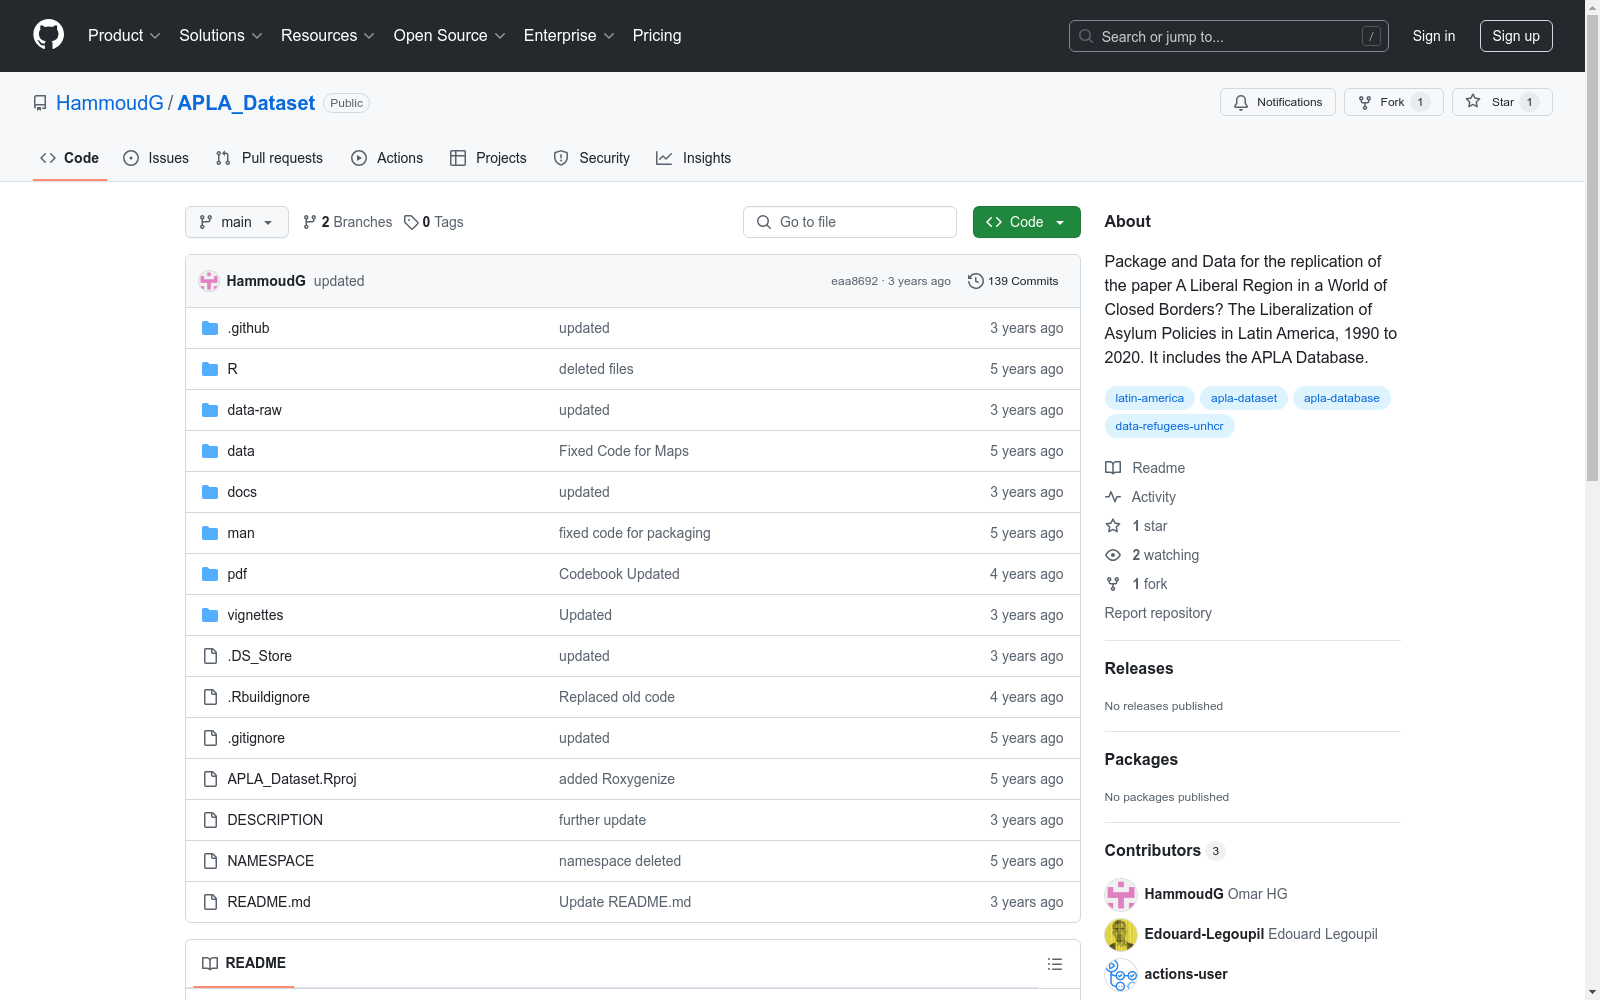Click the data-refugees-unhcr topic tag
The height and width of the screenshot is (1000, 1600).
pyautogui.click(x=1170, y=426)
